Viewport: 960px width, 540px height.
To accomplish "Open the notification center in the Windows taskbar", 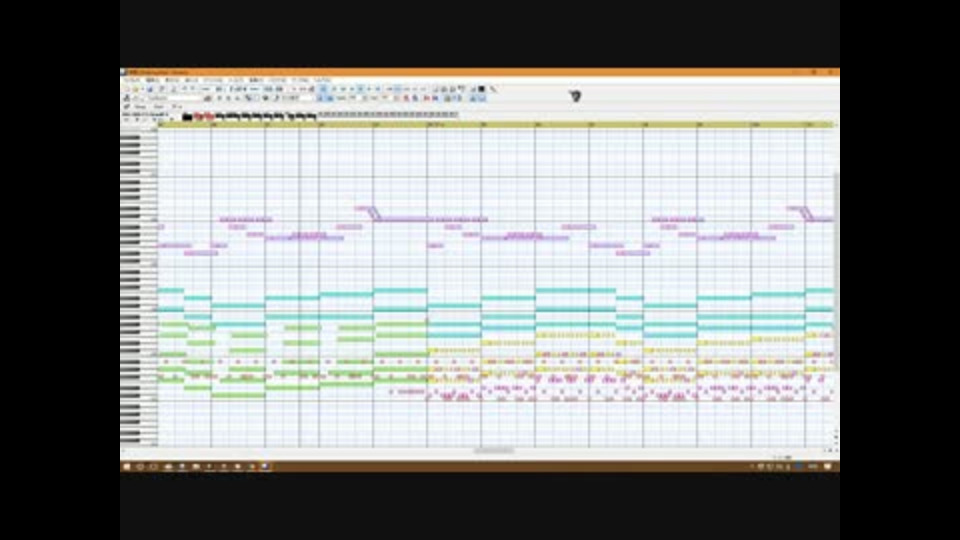I will [828, 467].
